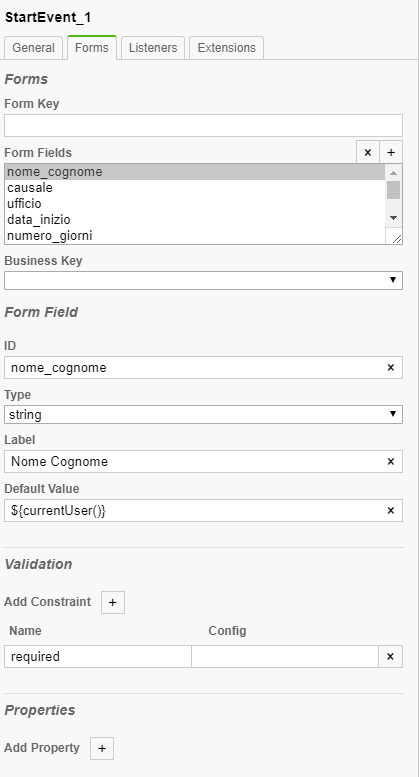Image resolution: width=419 pixels, height=777 pixels.
Task: Click the Form Fields list scroll down arrow
Action: click(x=393, y=218)
